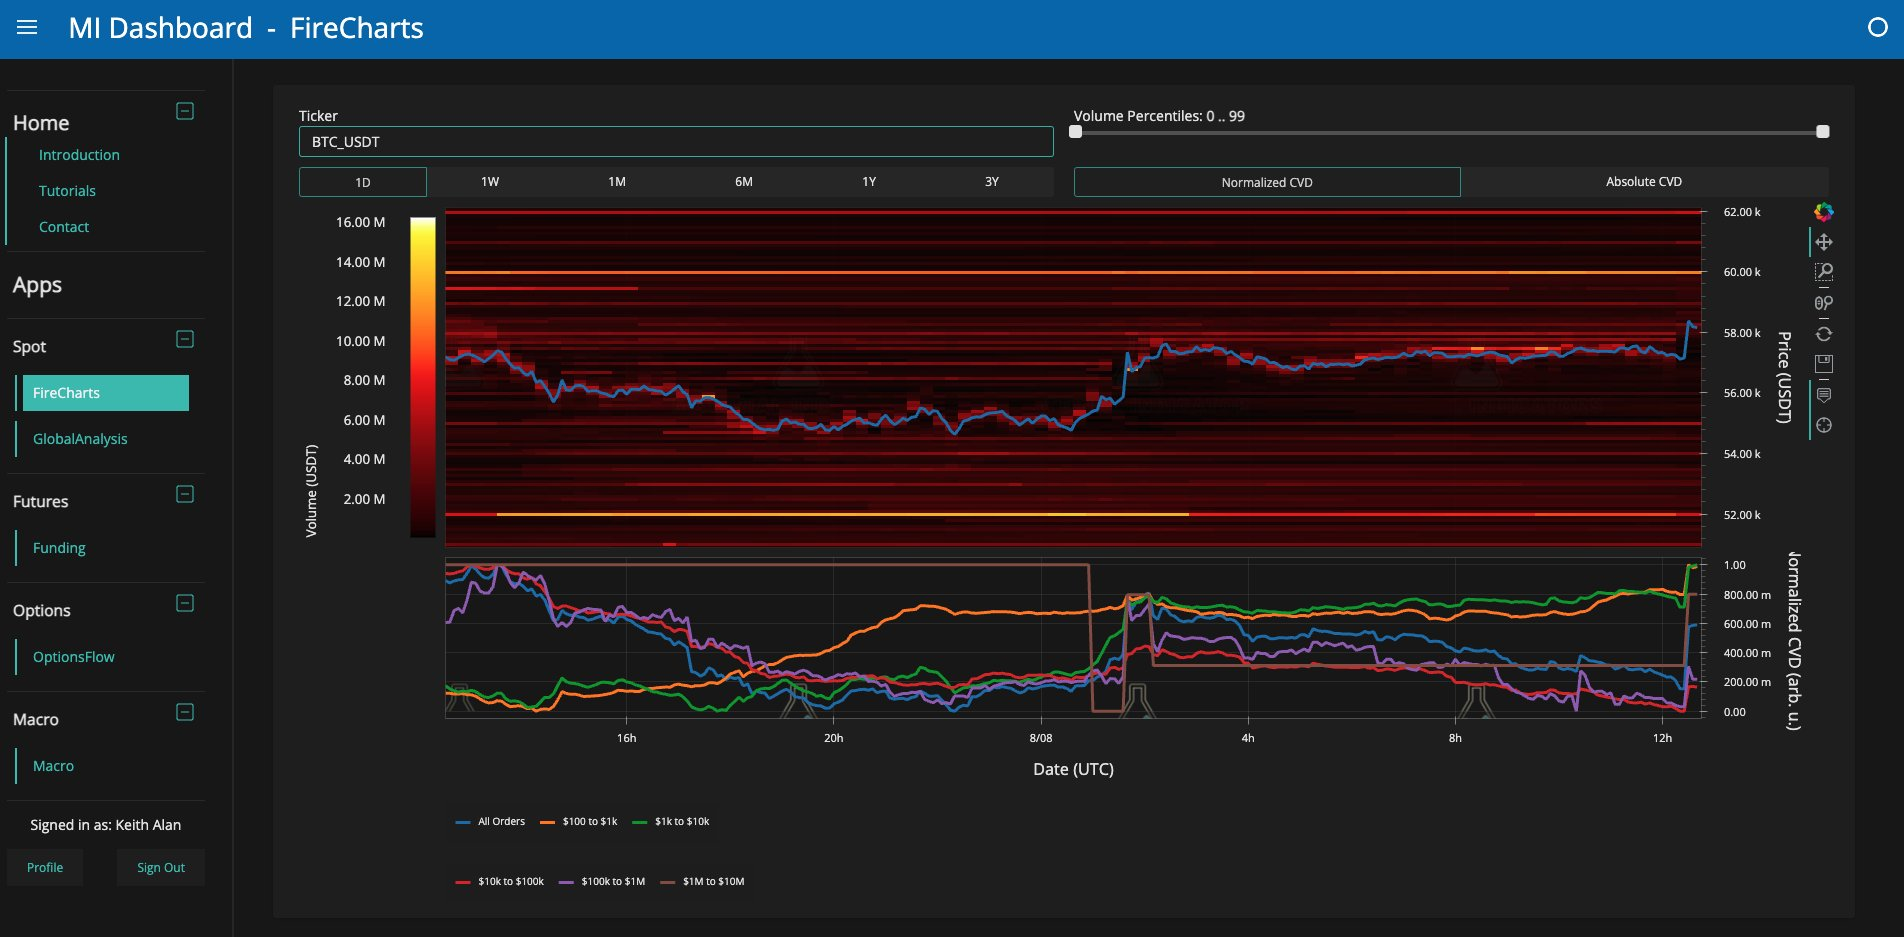Reset the chart view
Image resolution: width=1904 pixels, height=937 pixels.
click(x=1824, y=334)
